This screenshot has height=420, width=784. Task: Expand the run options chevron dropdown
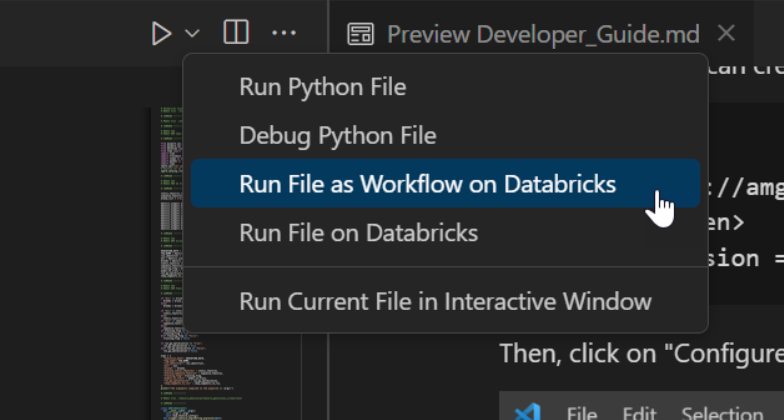(x=192, y=34)
